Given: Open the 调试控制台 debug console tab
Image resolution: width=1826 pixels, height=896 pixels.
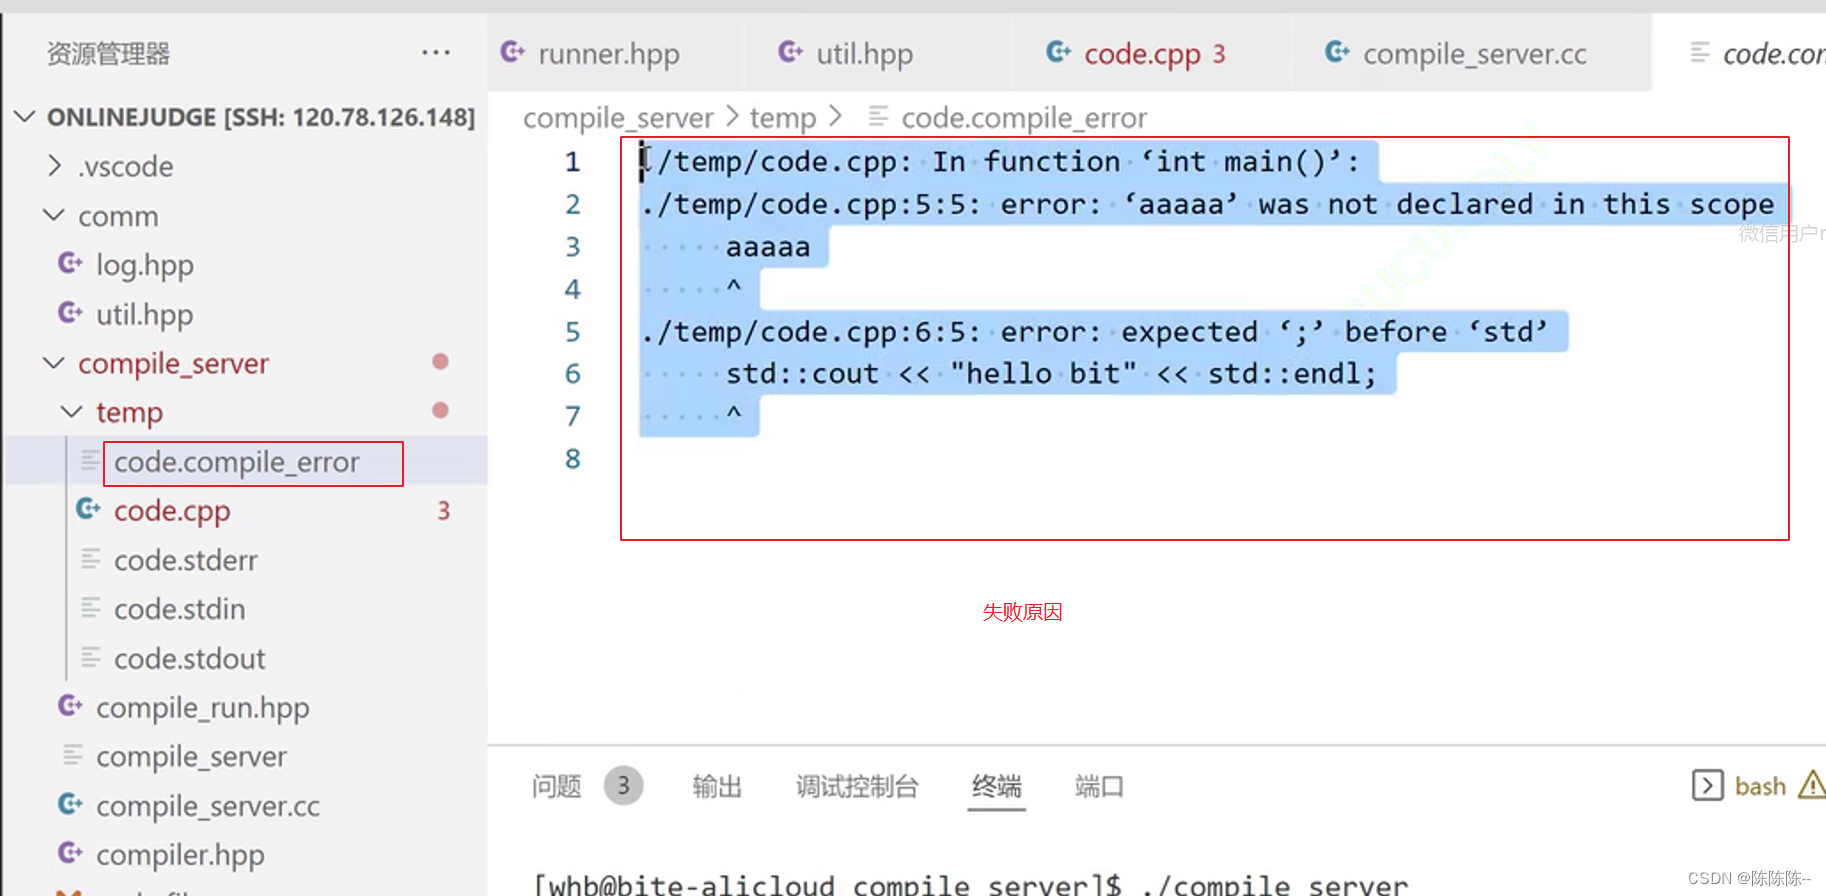Looking at the screenshot, I should pos(857,787).
